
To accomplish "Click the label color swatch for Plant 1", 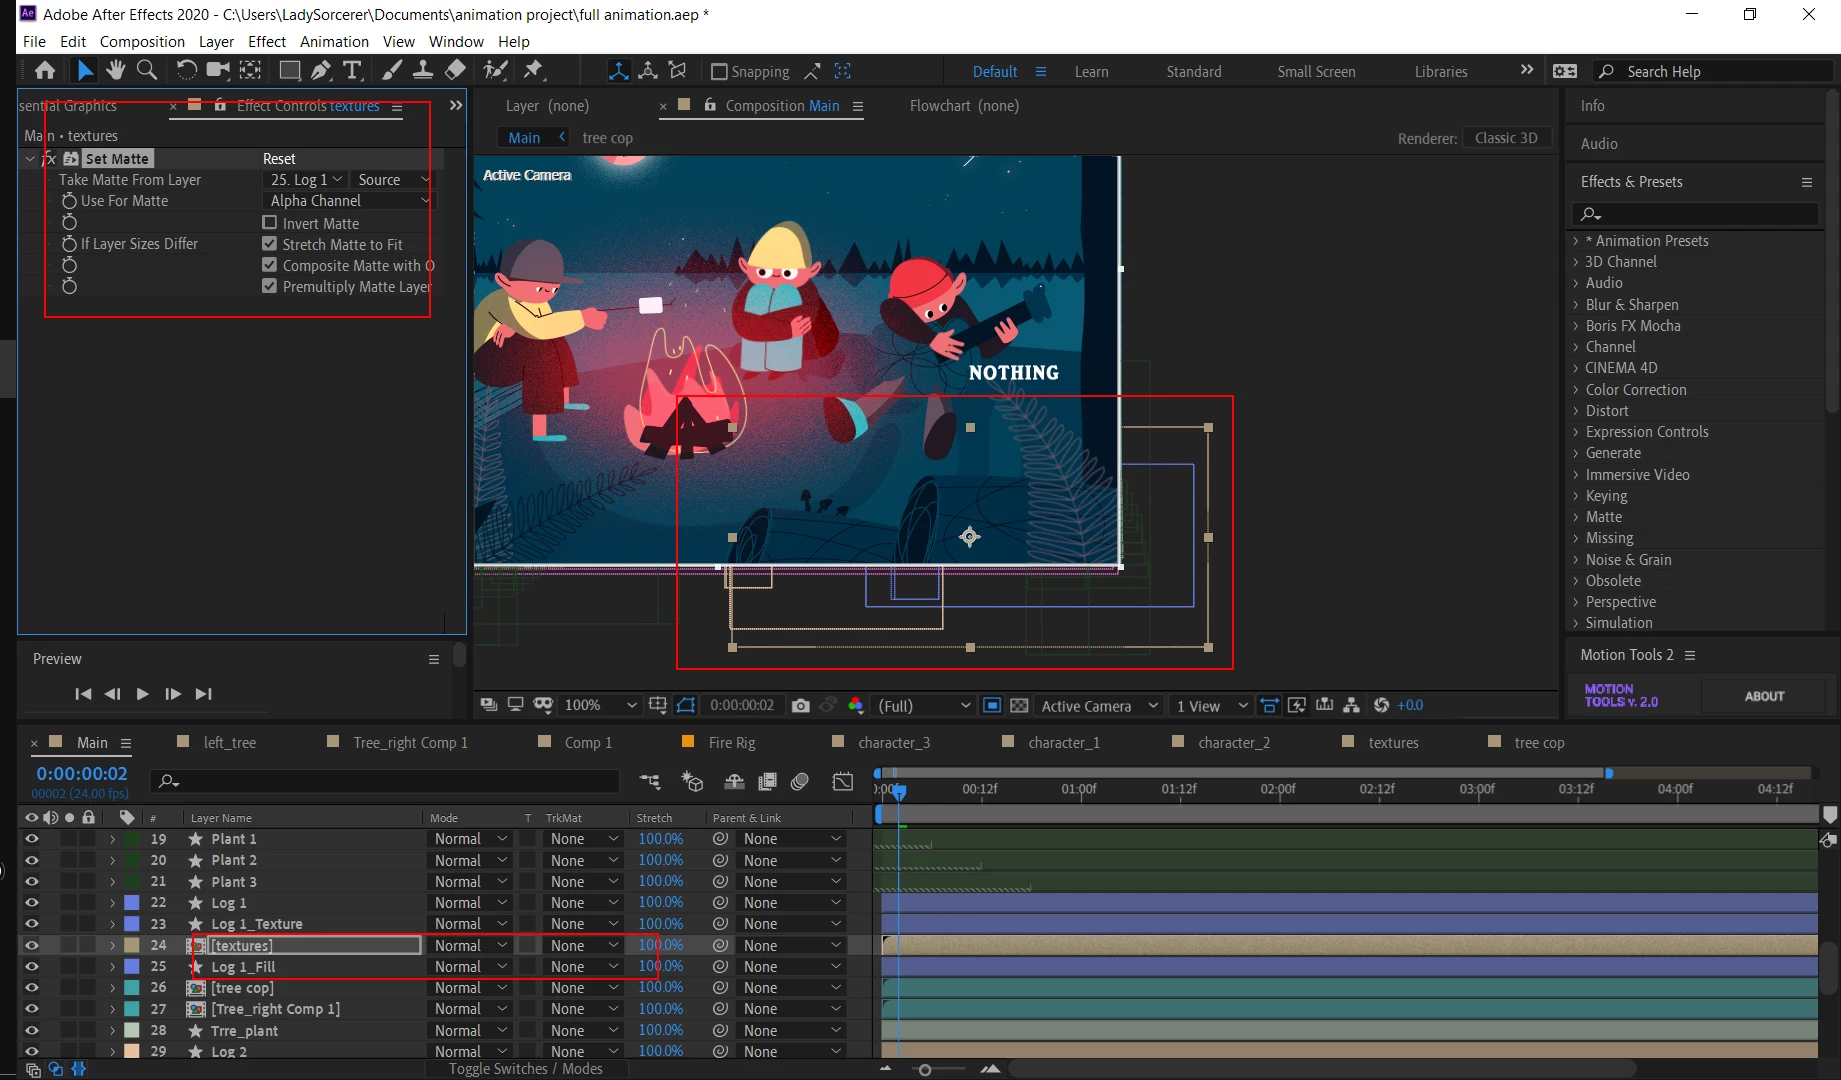I will coord(131,839).
